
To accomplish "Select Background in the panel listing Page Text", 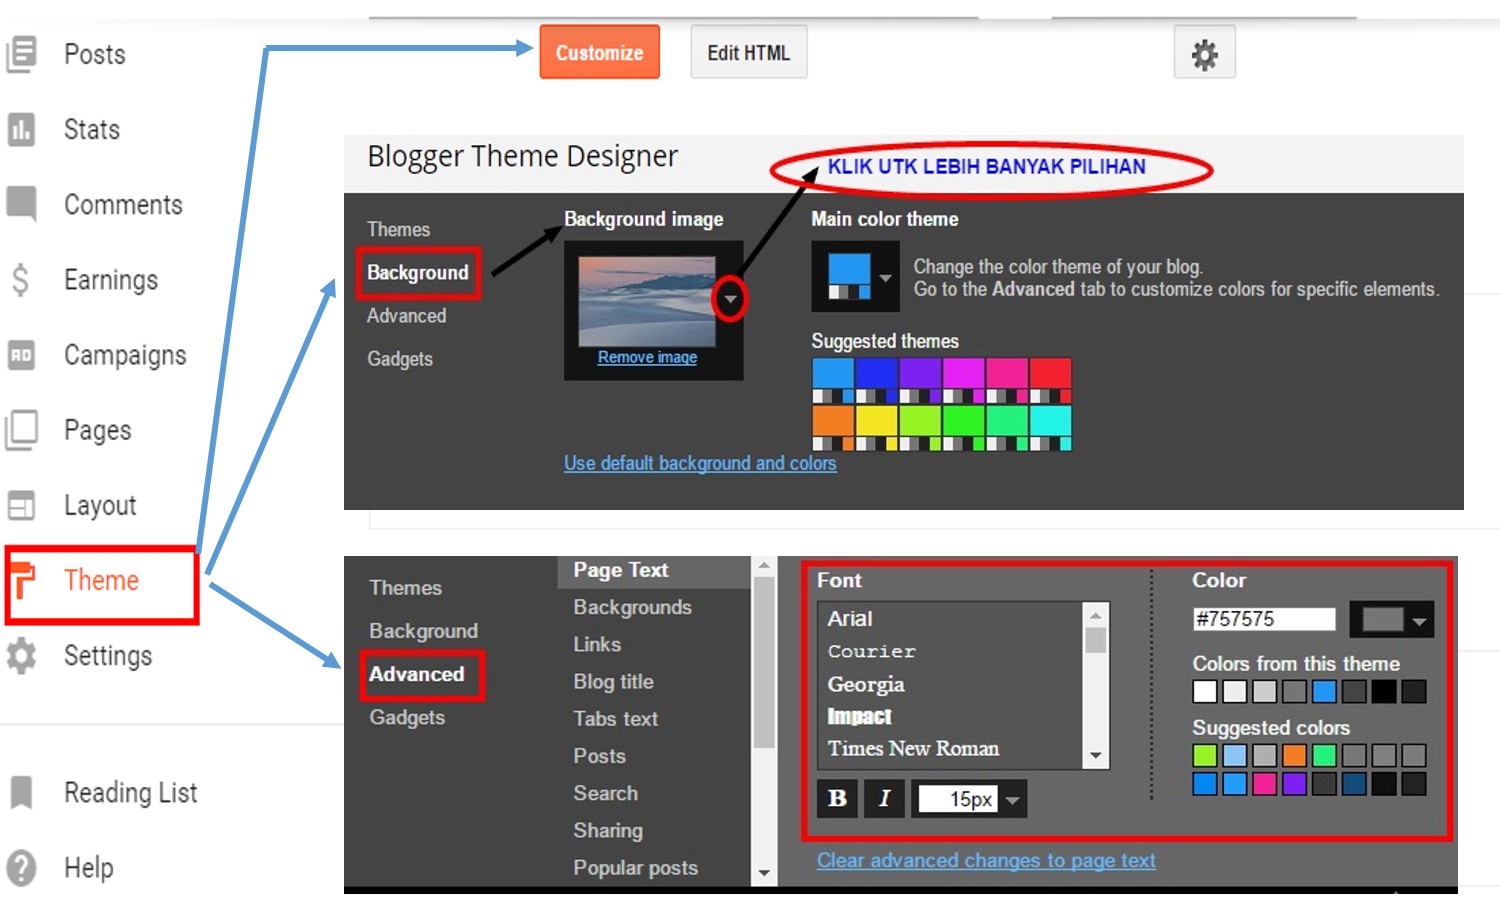I will point(423,630).
